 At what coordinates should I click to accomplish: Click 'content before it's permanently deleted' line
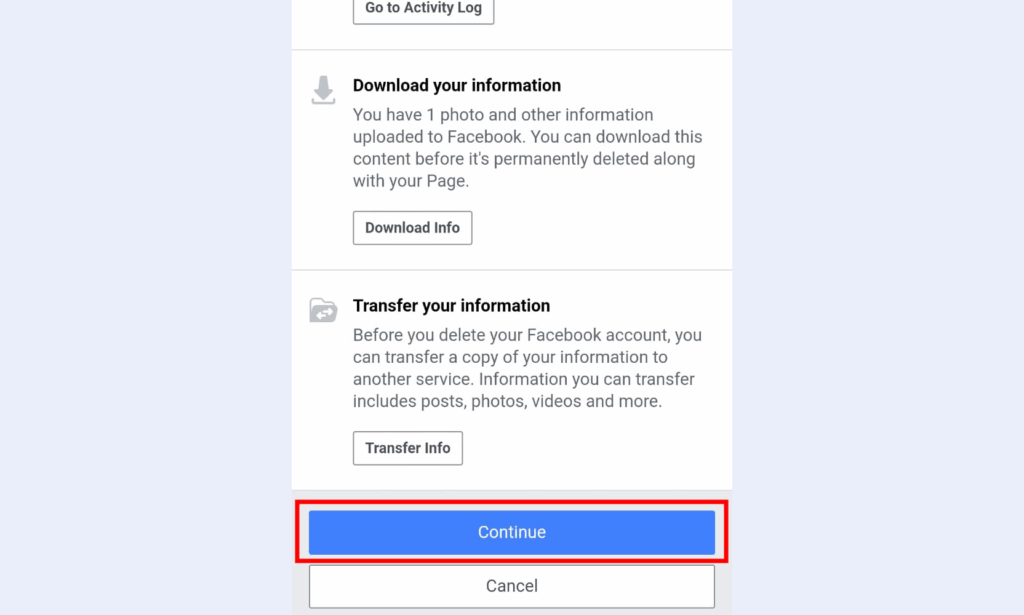pyautogui.click(x=524, y=159)
